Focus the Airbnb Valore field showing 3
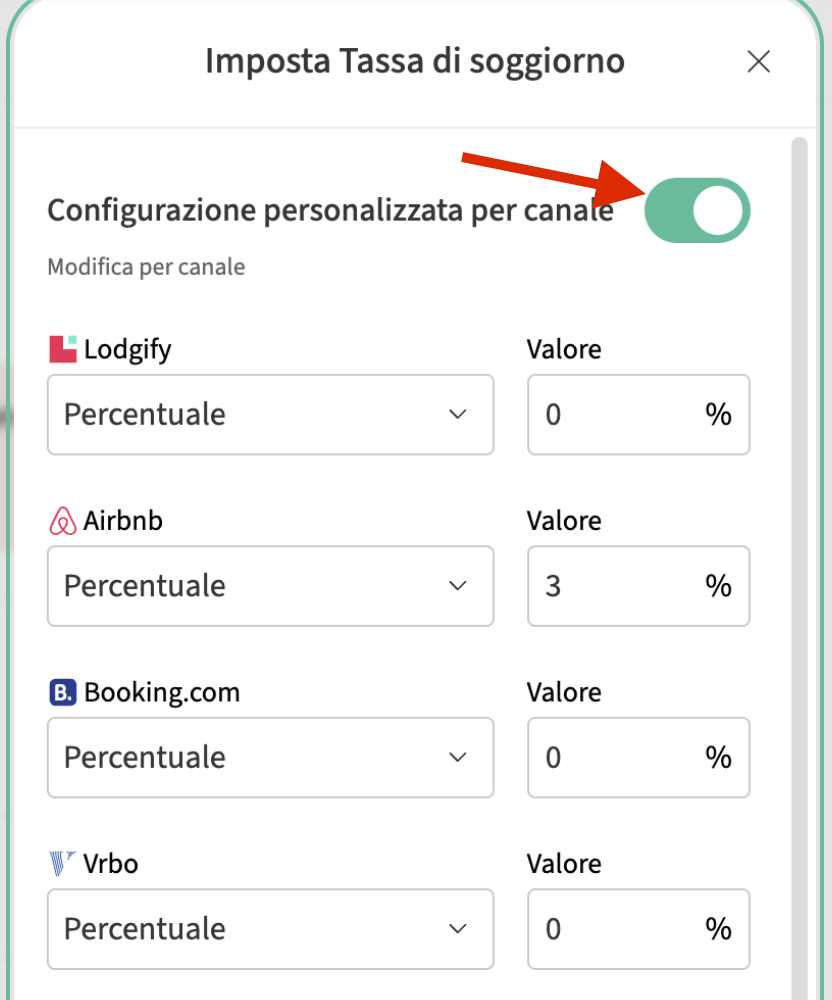Image resolution: width=832 pixels, height=1000 pixels. (x=620, y=586)
